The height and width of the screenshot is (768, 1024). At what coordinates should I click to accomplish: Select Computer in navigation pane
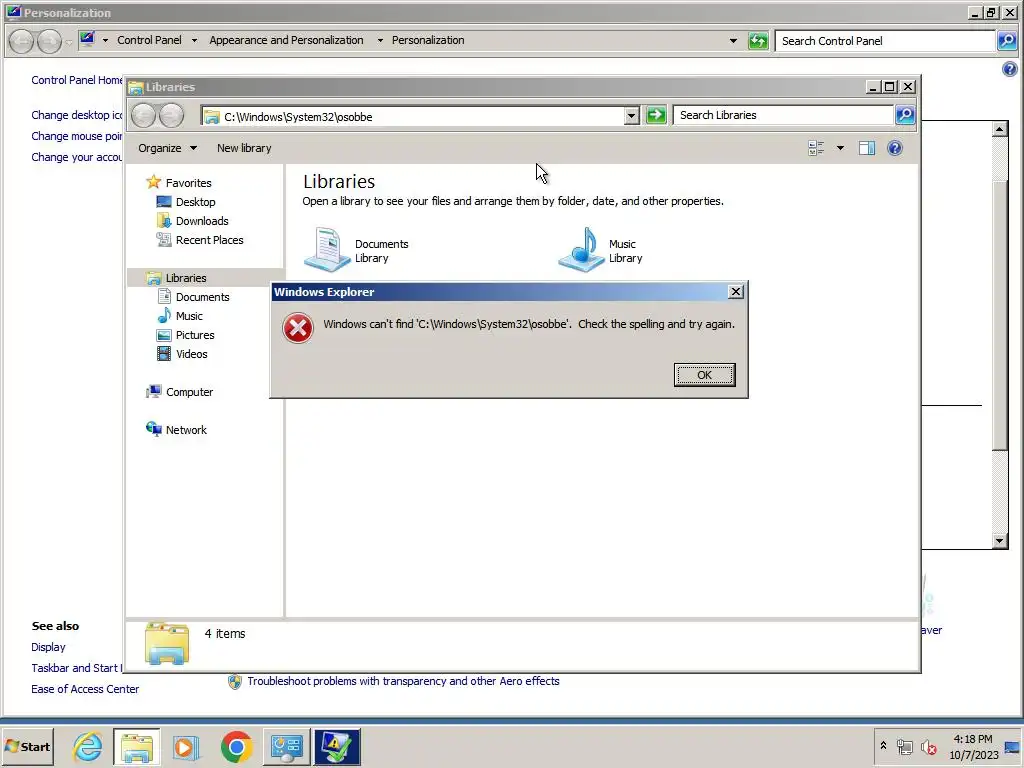[180, 392]
